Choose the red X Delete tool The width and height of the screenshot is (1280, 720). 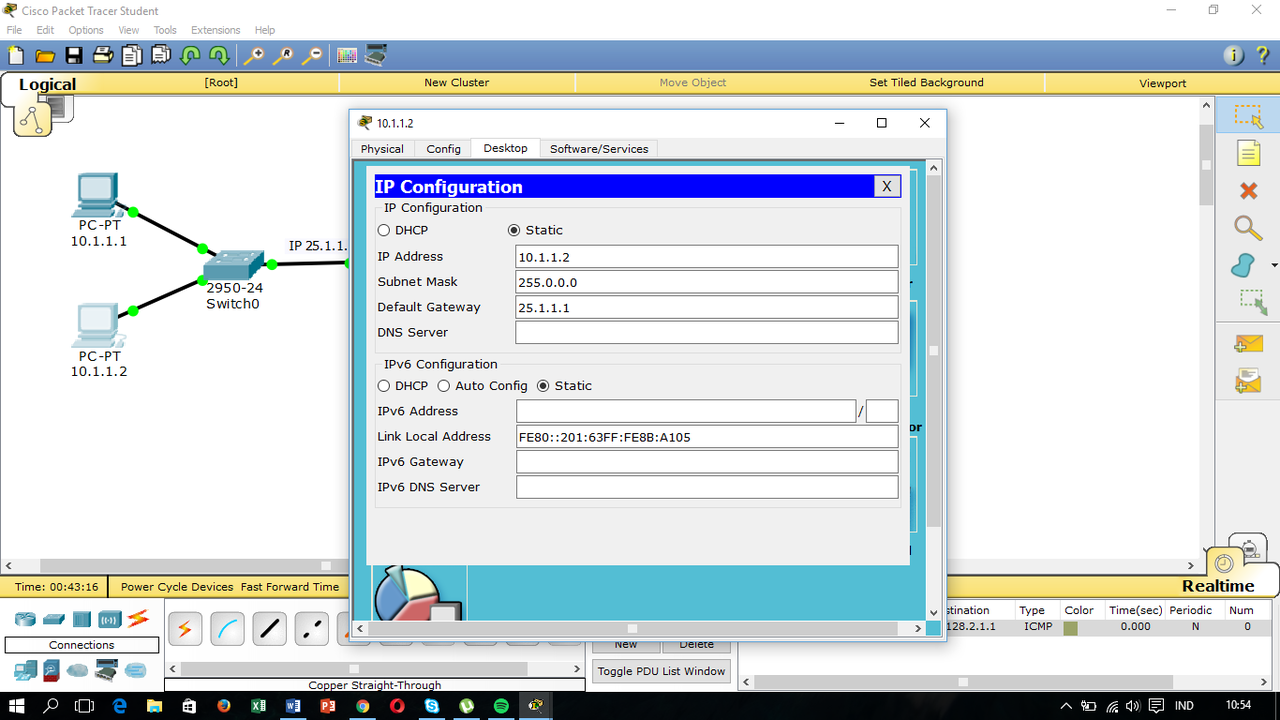click(1248, 190)
